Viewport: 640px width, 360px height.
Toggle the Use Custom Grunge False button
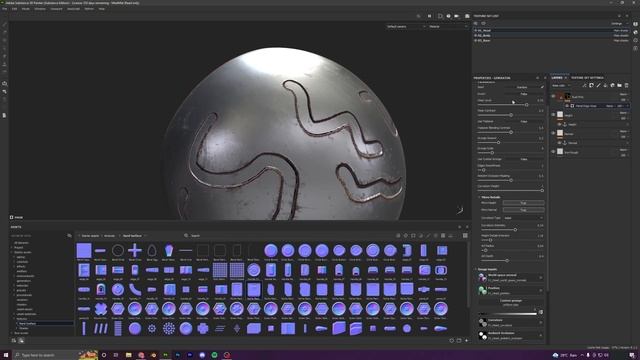(524, 159)
